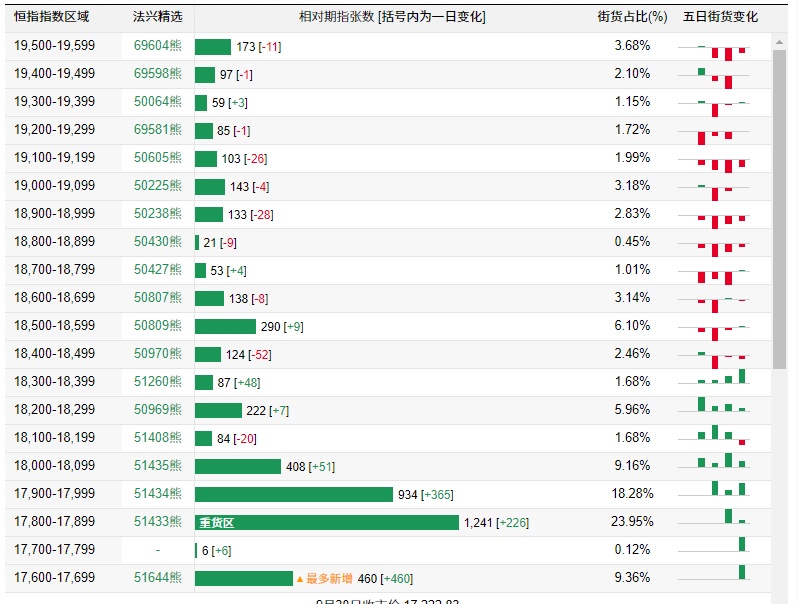Click the 恒指指数区域 column header
The height and width of the screenshot is (604, 798).
pos(51,17)
